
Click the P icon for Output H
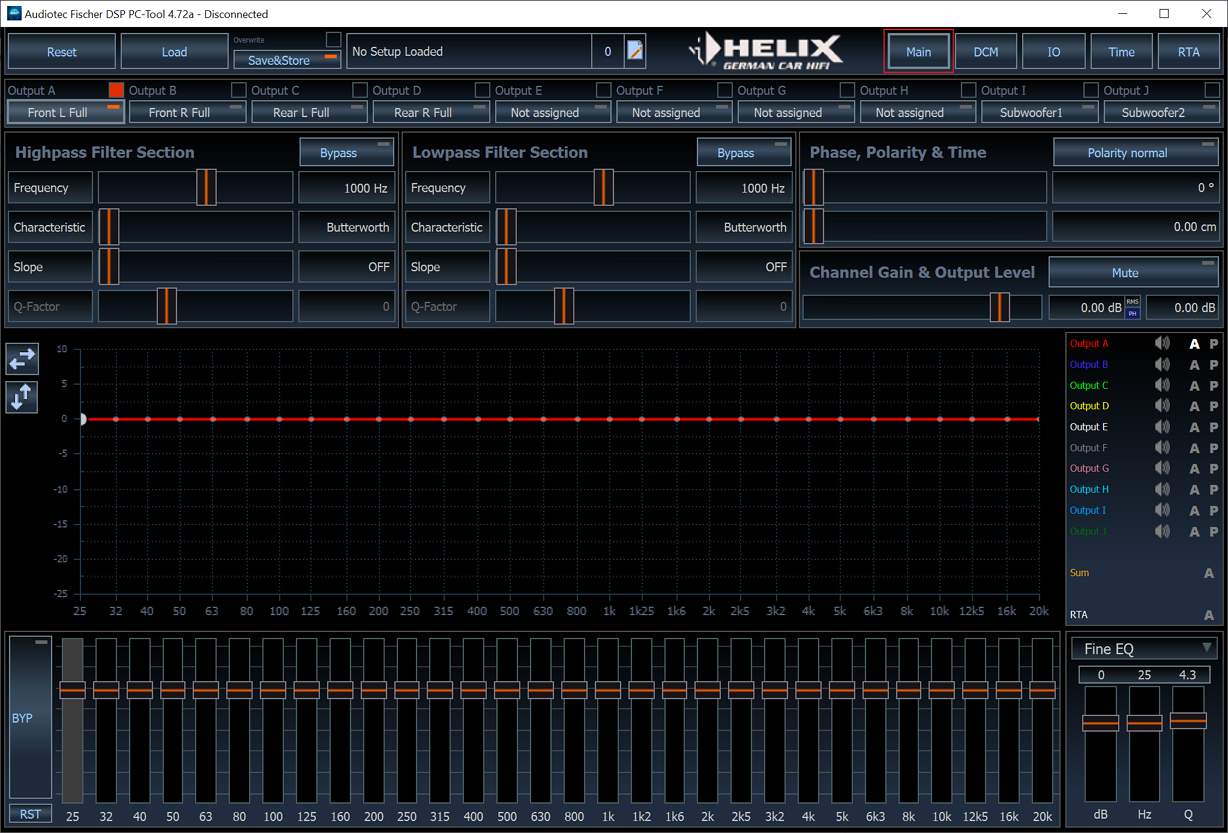click(x=1214, y=490)
